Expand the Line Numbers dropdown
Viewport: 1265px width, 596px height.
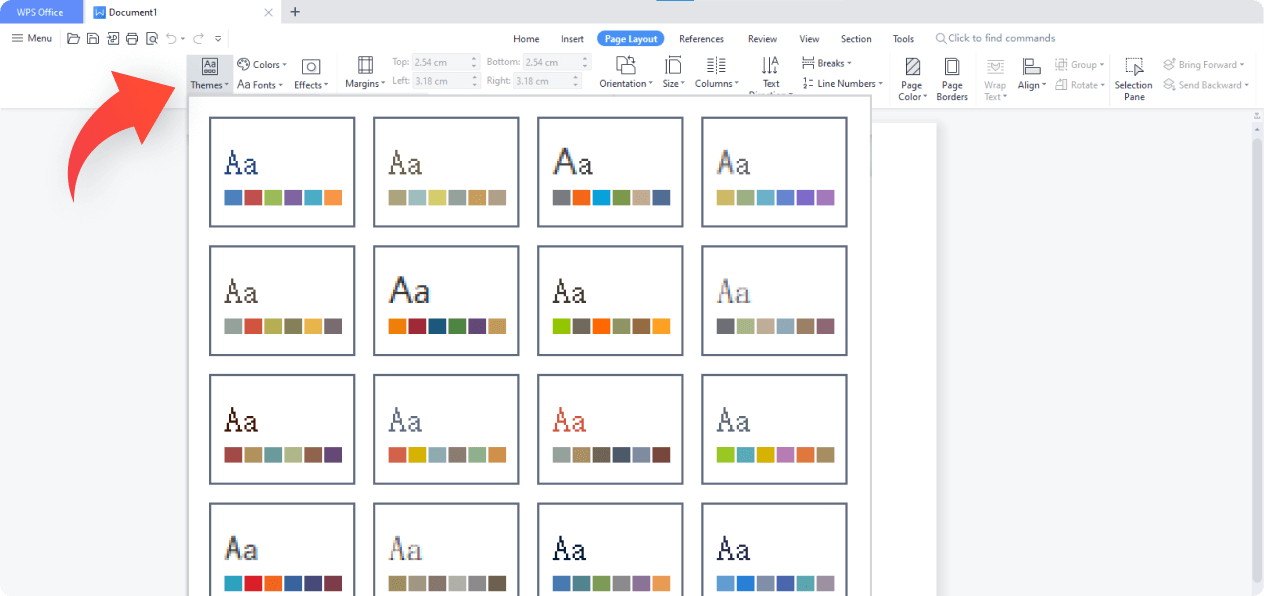(843, 84)
